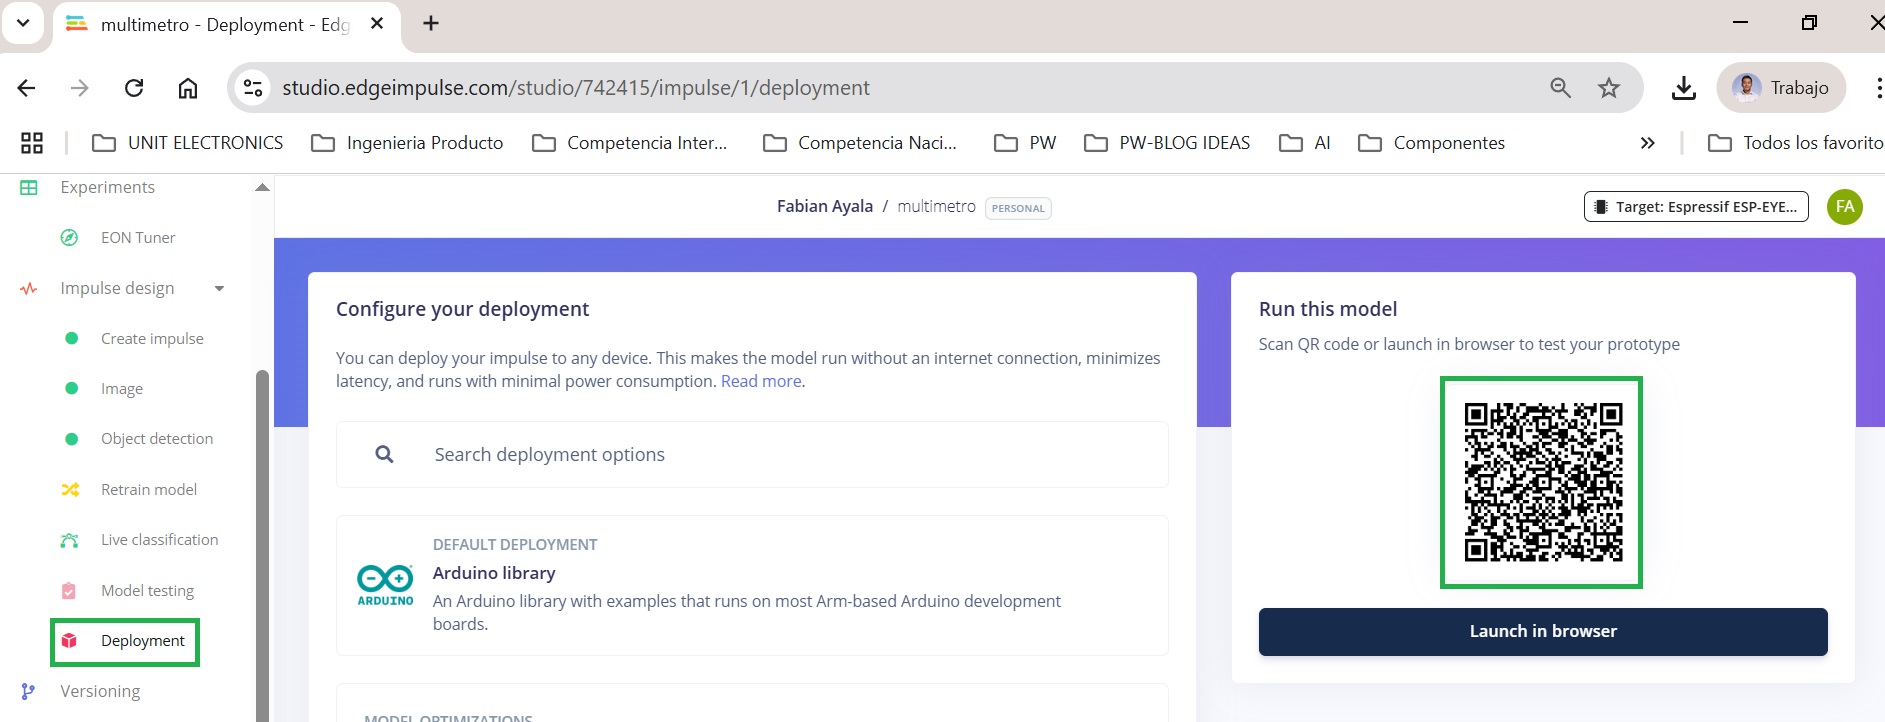1885x722 pixels.
Task: Focus Search deployment options field
Action: tap(752, 455)
